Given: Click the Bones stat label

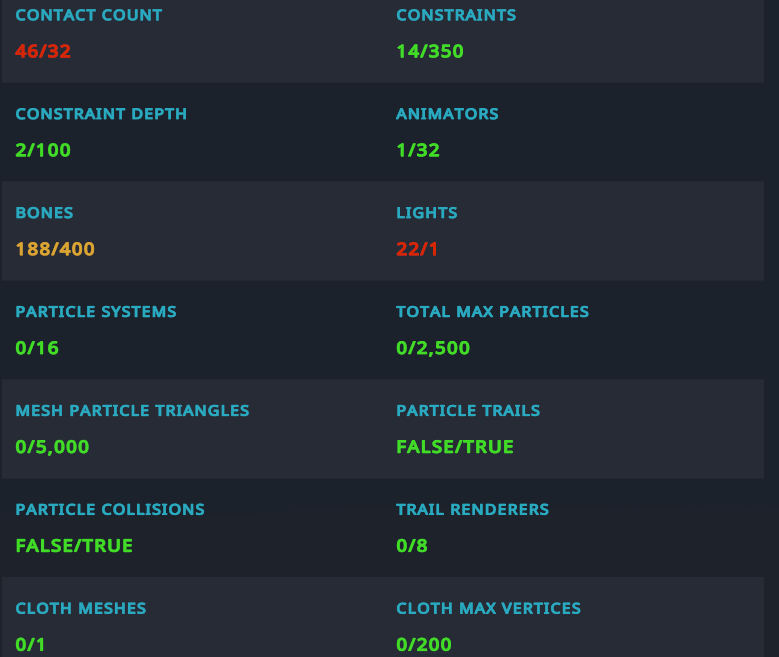Looking at the screenshot, I should point(44,213).
